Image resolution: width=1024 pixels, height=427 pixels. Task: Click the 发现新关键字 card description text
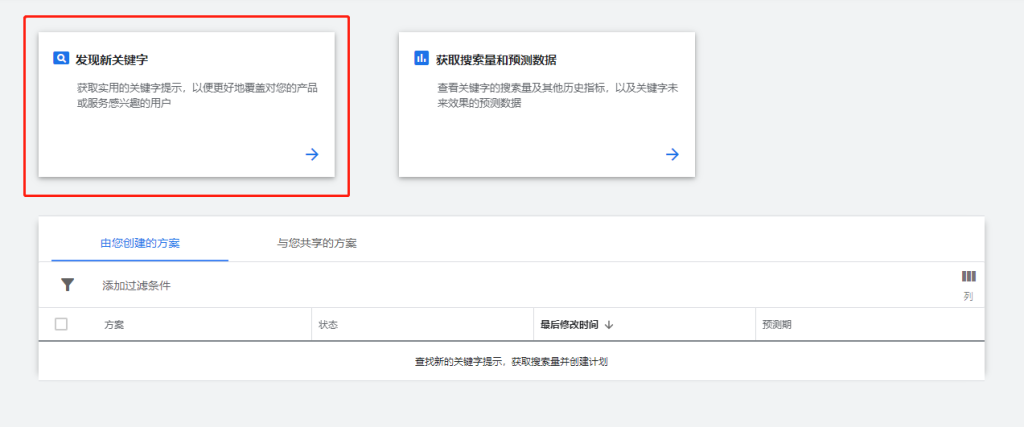click(197, 96)
